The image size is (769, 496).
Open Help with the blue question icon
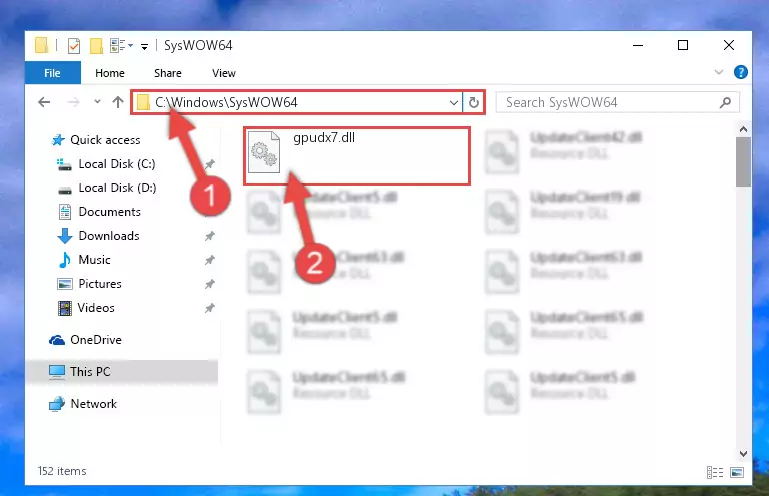[x=741, y=73]
